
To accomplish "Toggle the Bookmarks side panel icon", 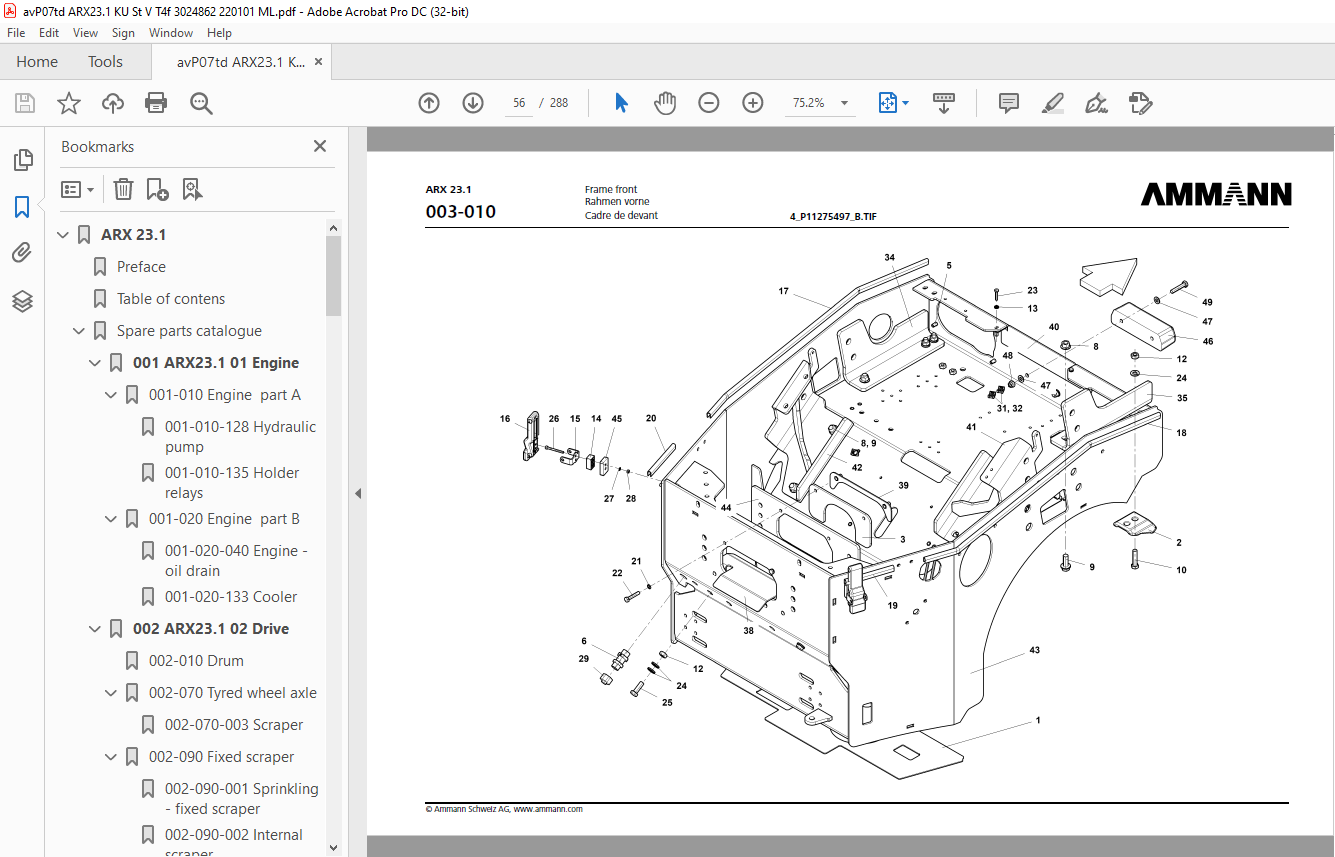I will [22, 206].
